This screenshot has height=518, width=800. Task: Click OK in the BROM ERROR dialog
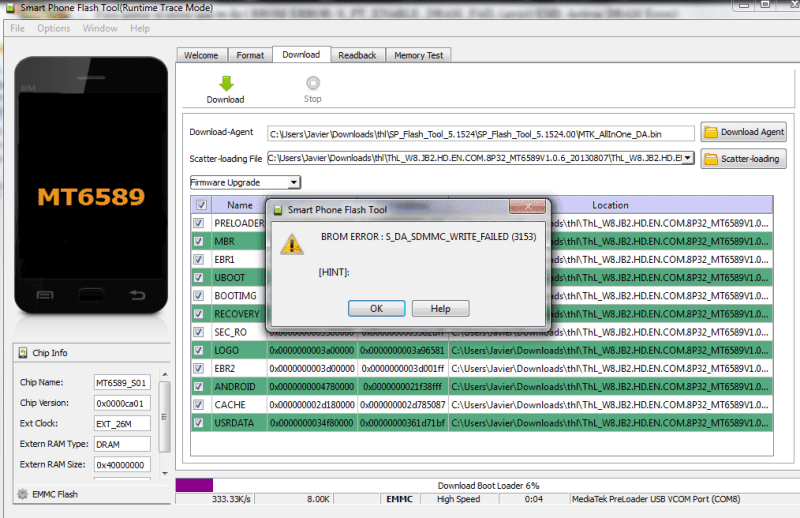point(377,309)
